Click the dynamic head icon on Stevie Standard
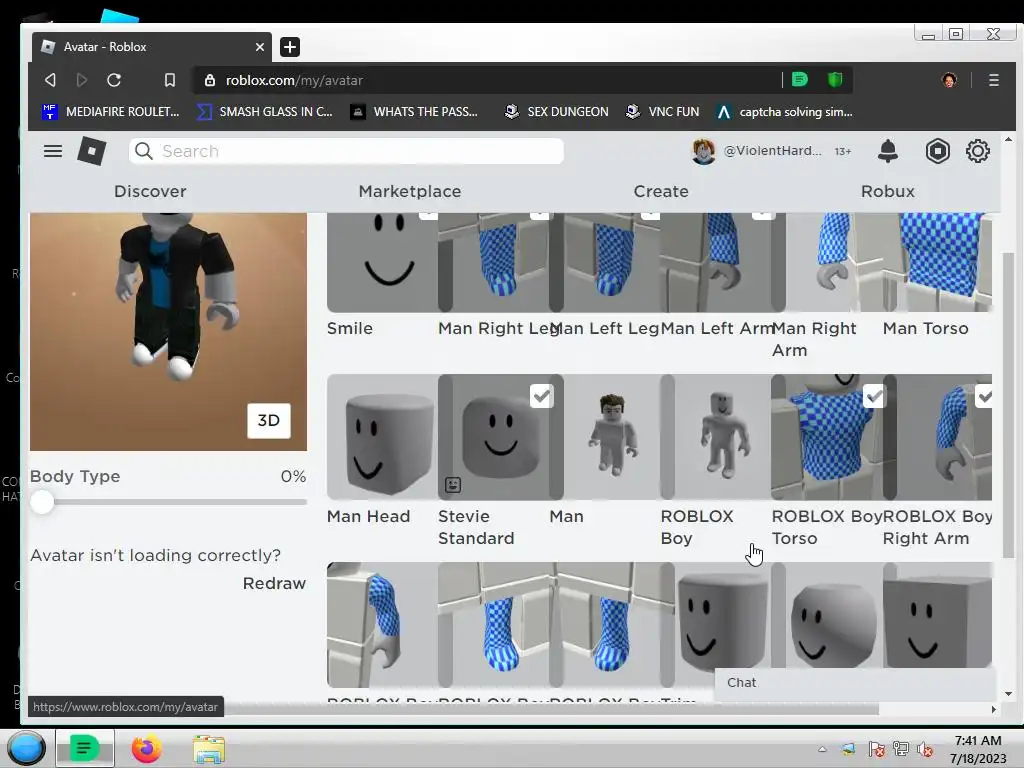The width and height of the screenshot is (1024, 768). point(453,485)
